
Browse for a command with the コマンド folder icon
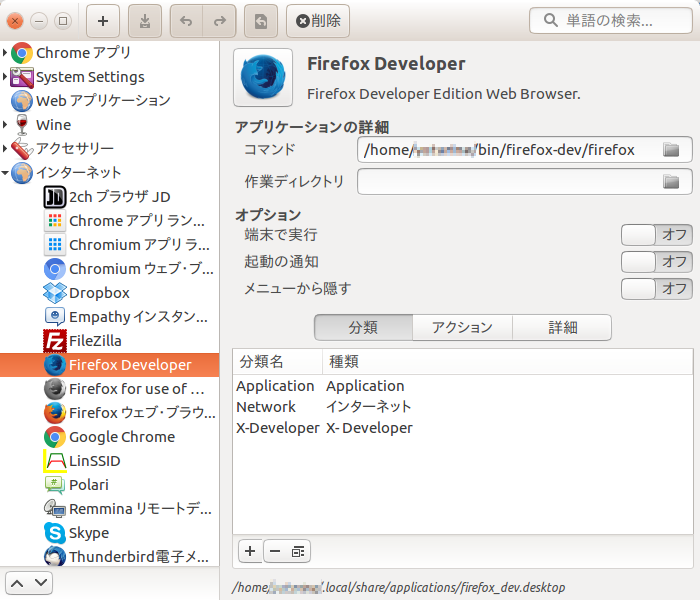671,150
